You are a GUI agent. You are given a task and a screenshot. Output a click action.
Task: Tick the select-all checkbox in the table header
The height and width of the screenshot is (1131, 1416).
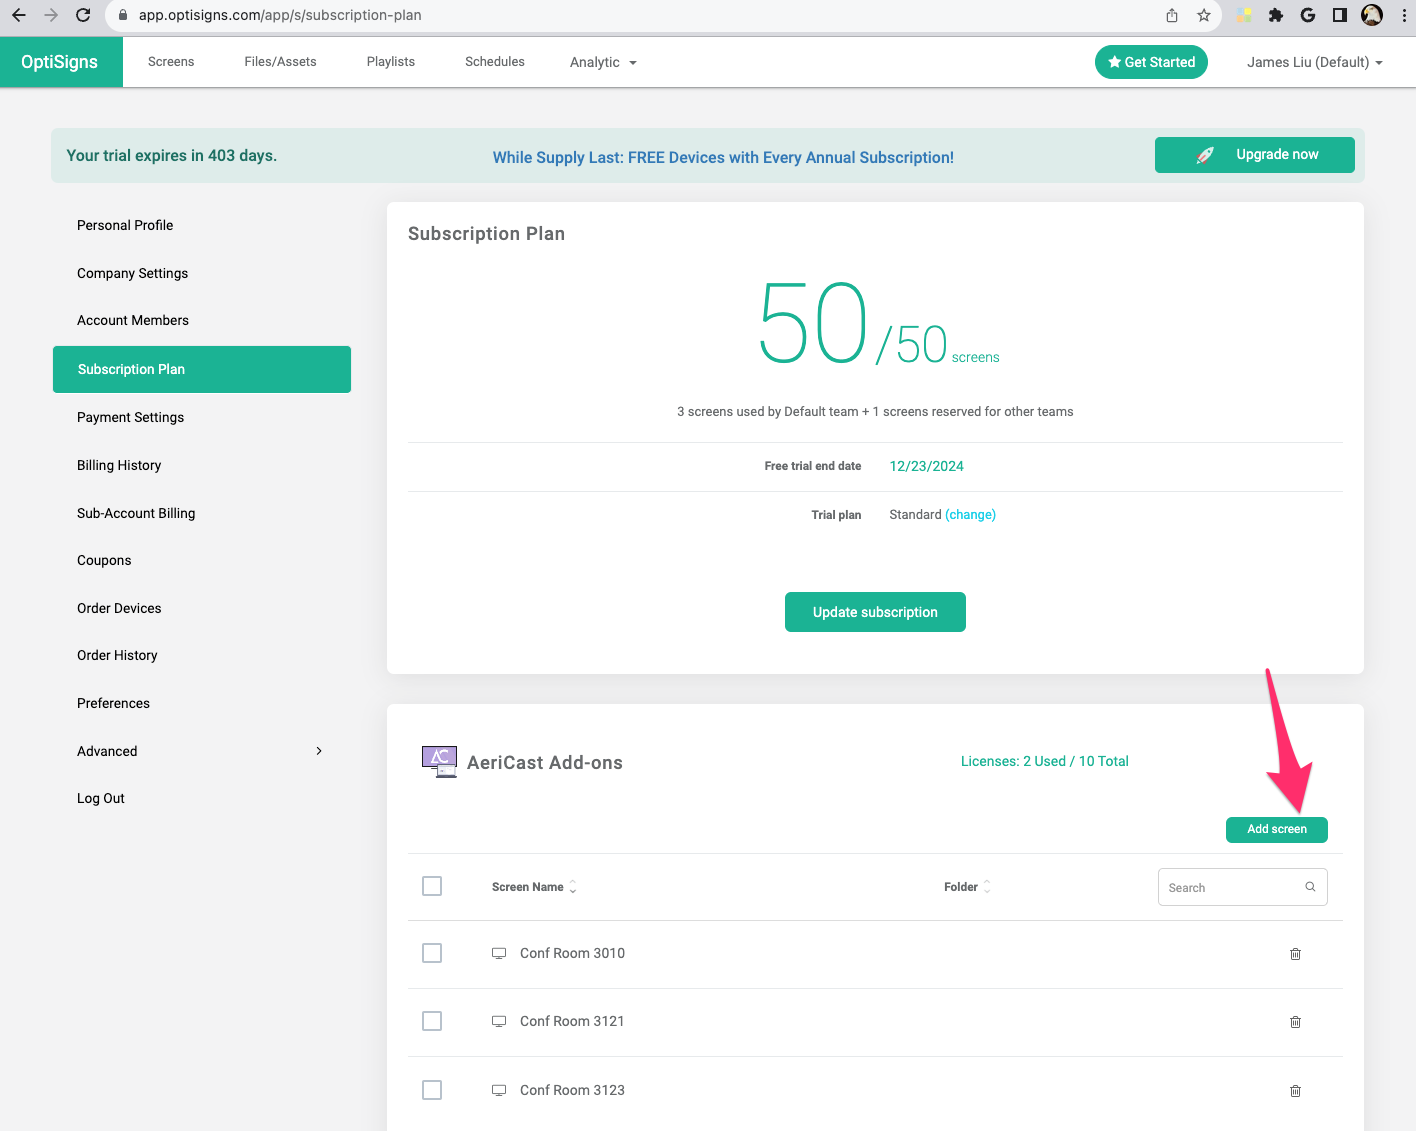(432, 886)
